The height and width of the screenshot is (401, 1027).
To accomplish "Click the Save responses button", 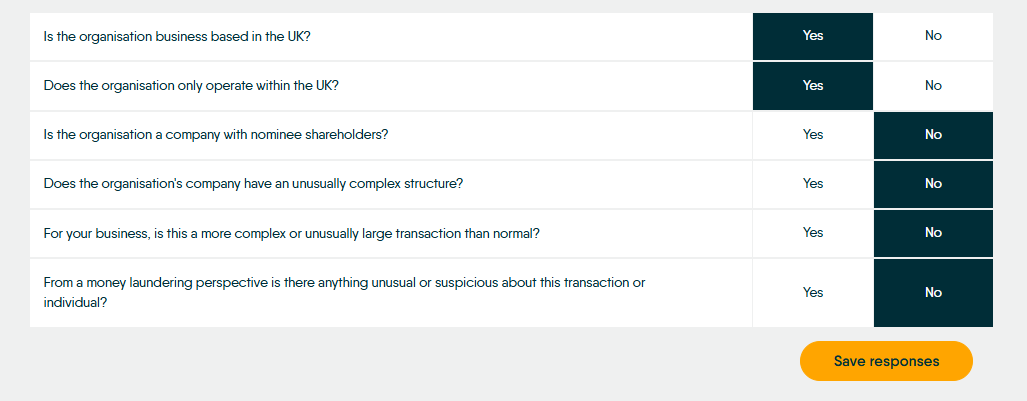I will point(886,361).
